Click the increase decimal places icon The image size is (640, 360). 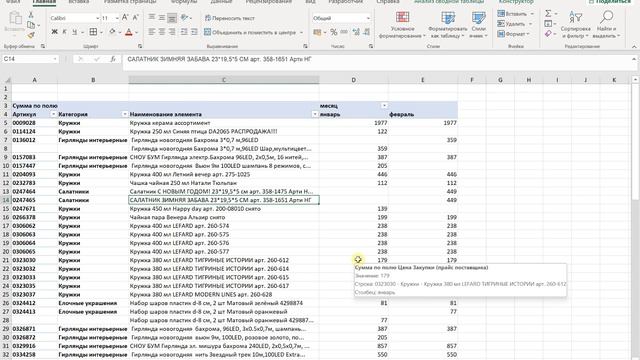click(x=356, y=32)
